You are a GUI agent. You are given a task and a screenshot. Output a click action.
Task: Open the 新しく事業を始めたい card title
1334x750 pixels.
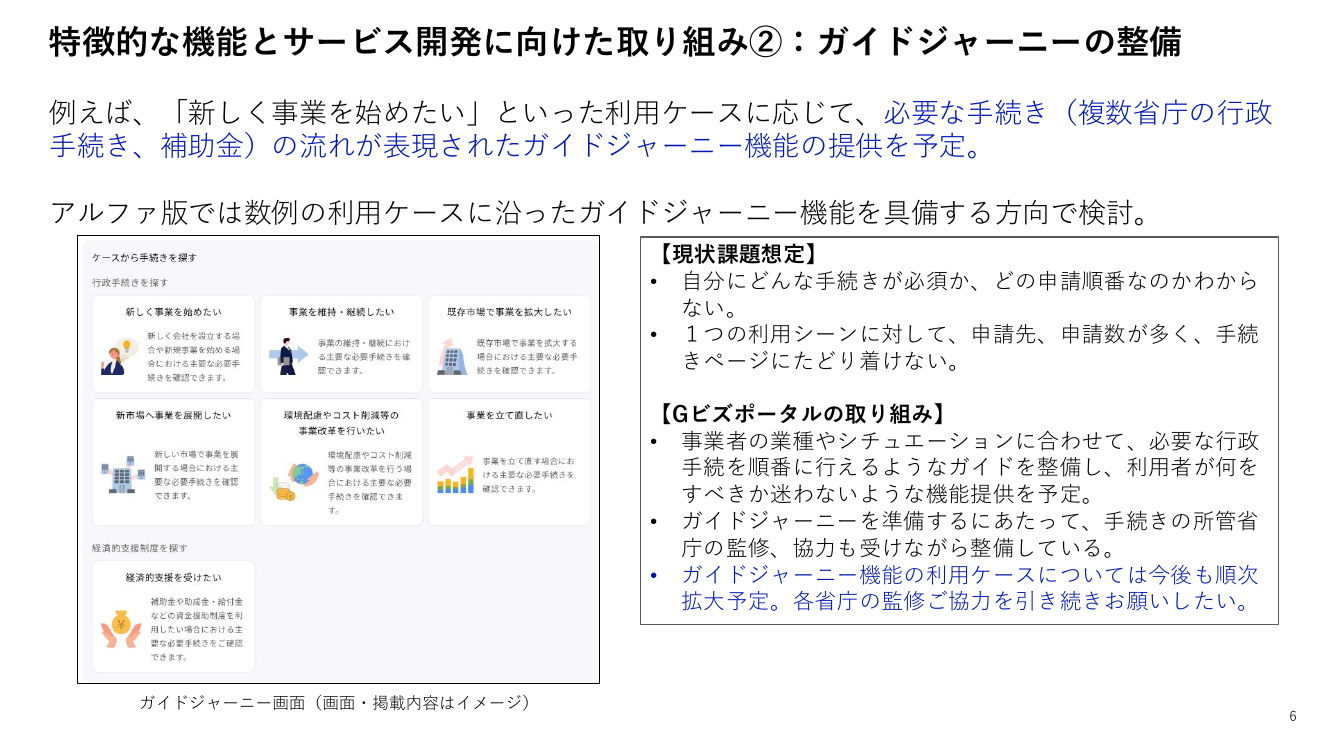(174, 312)
